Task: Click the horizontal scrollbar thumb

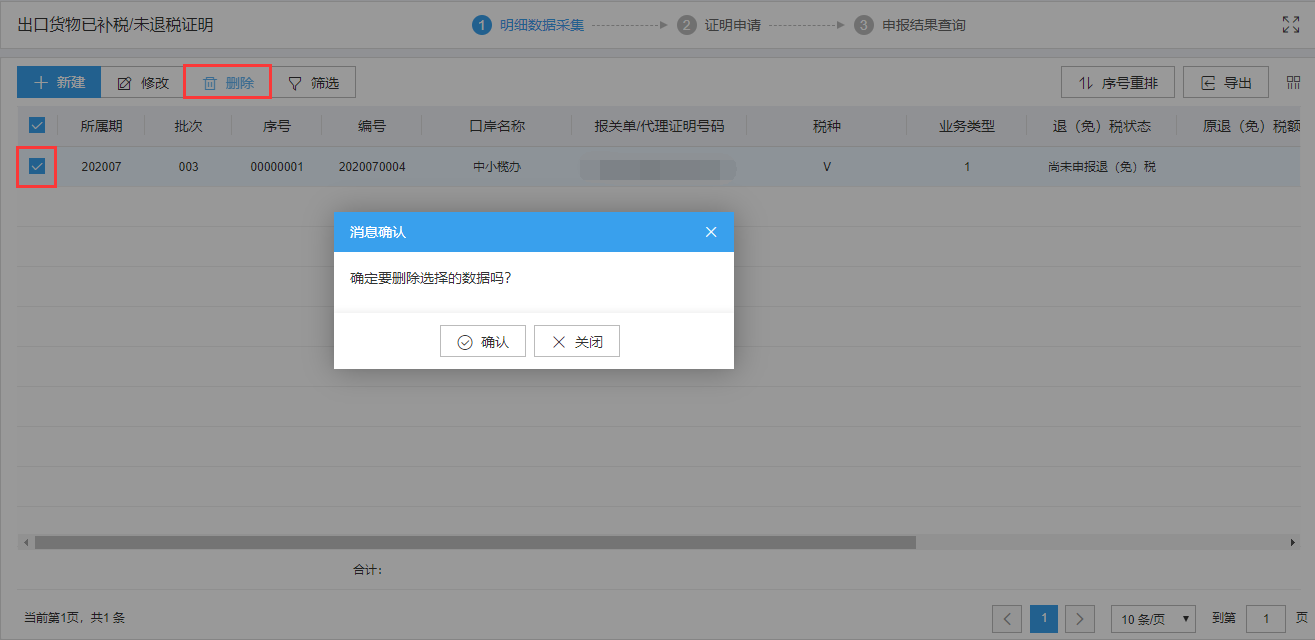Action: (475, 542)
